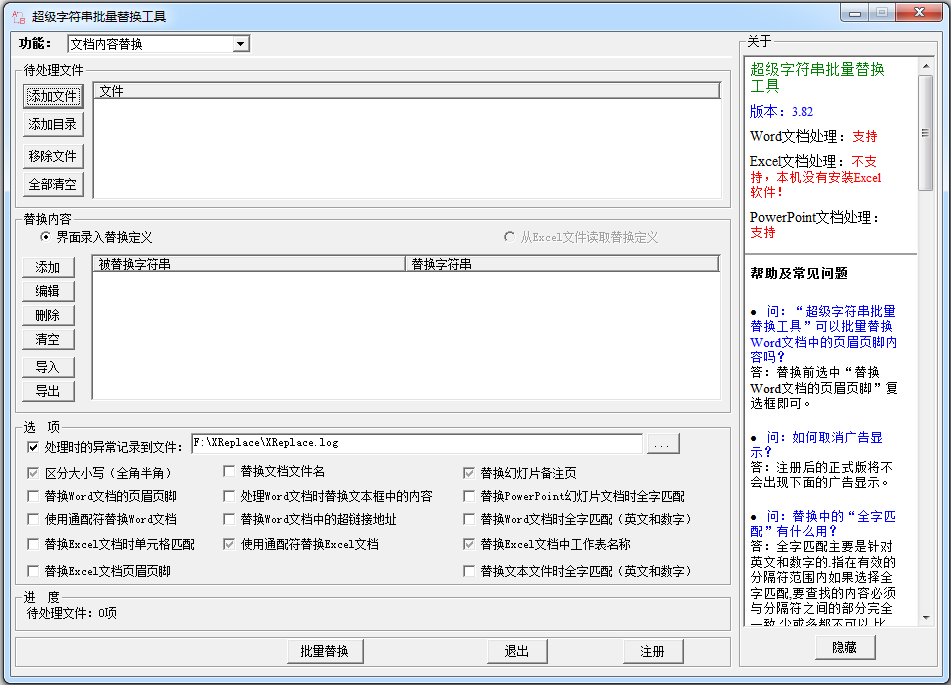Enable 替换Word文档的页眉页脚 checkbox
Image resolution: width=951 pixels, height=685 pixels.
(x=33, y=496)
